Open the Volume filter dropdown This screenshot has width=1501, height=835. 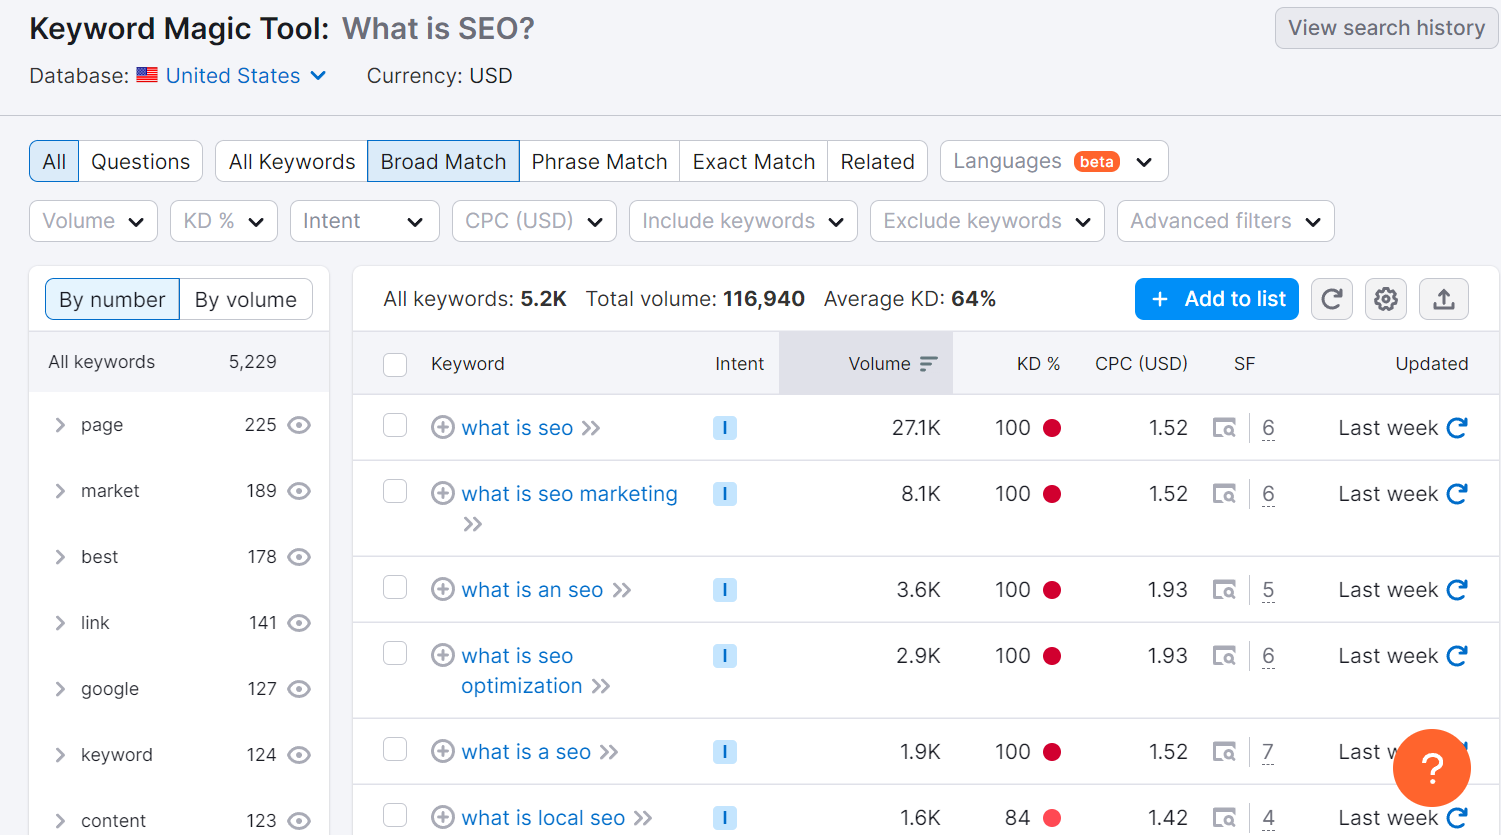coord(94,221)
